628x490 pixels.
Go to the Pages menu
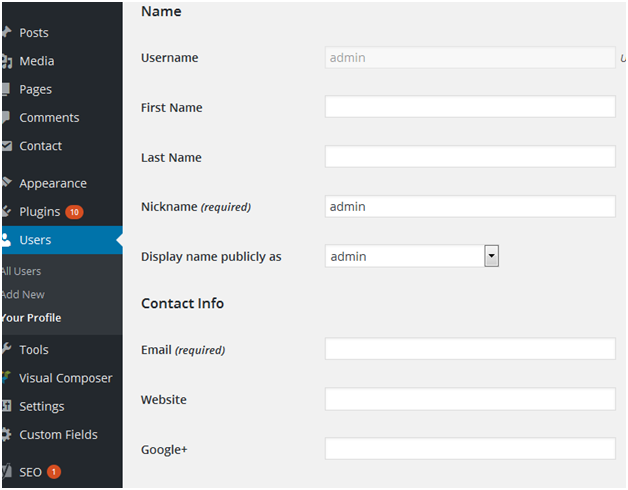point(36,90)
